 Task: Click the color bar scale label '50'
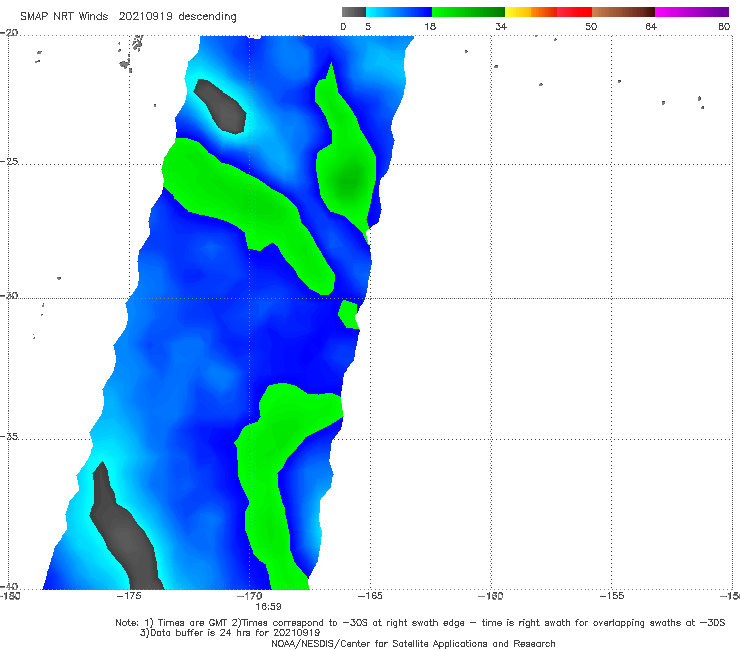tap(591, 26)
